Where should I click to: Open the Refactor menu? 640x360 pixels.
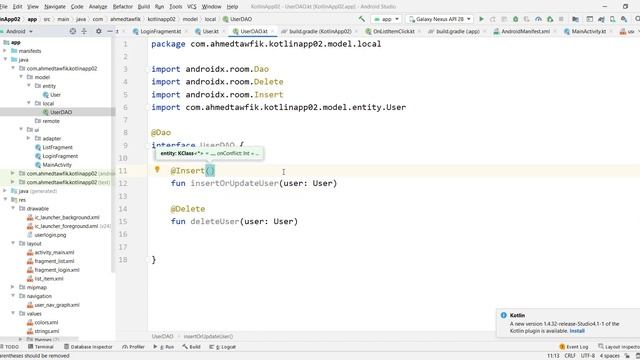[x=122, y=7]
